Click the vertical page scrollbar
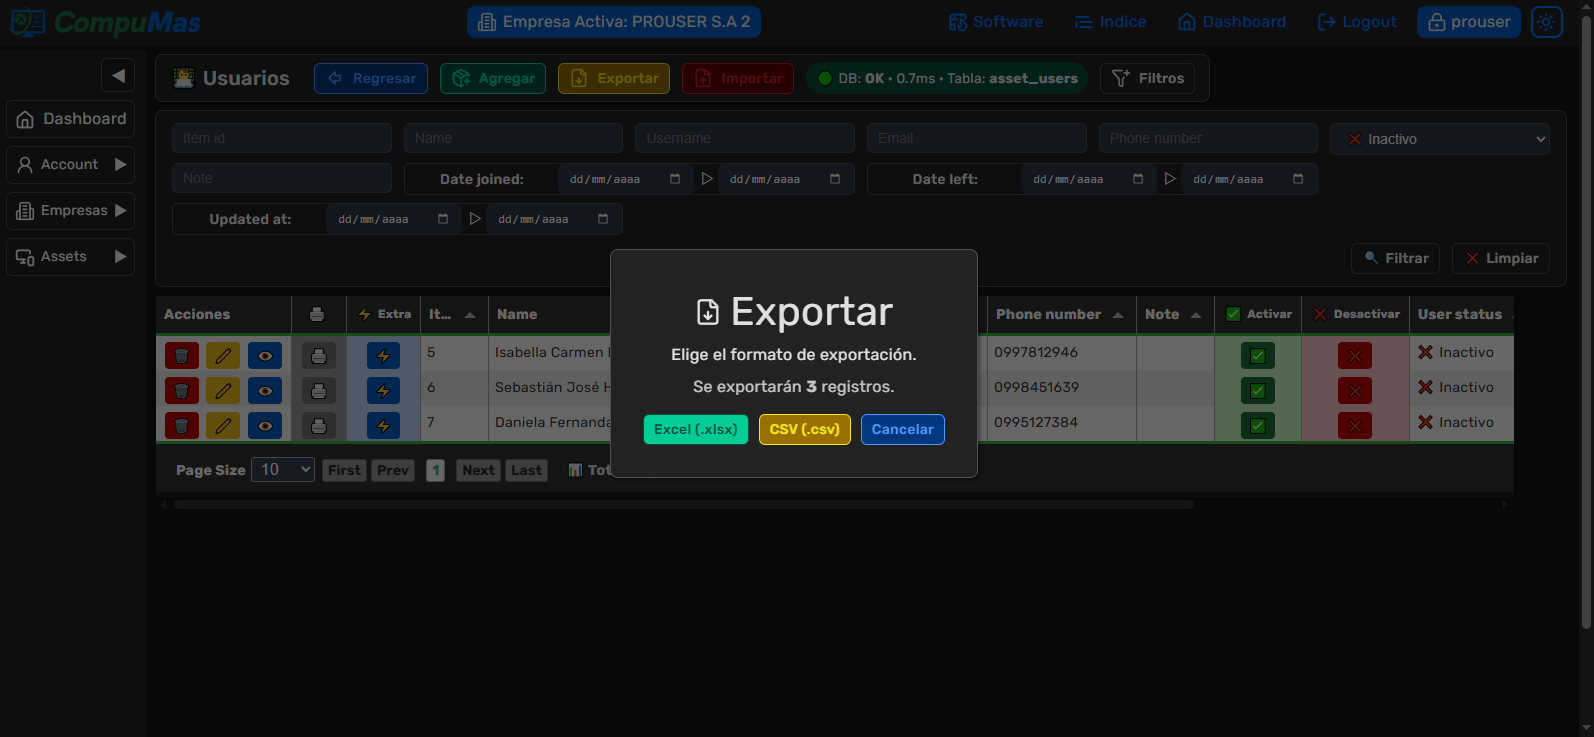The height and width of the screenshot is (737, 1594). point(1586,320)
